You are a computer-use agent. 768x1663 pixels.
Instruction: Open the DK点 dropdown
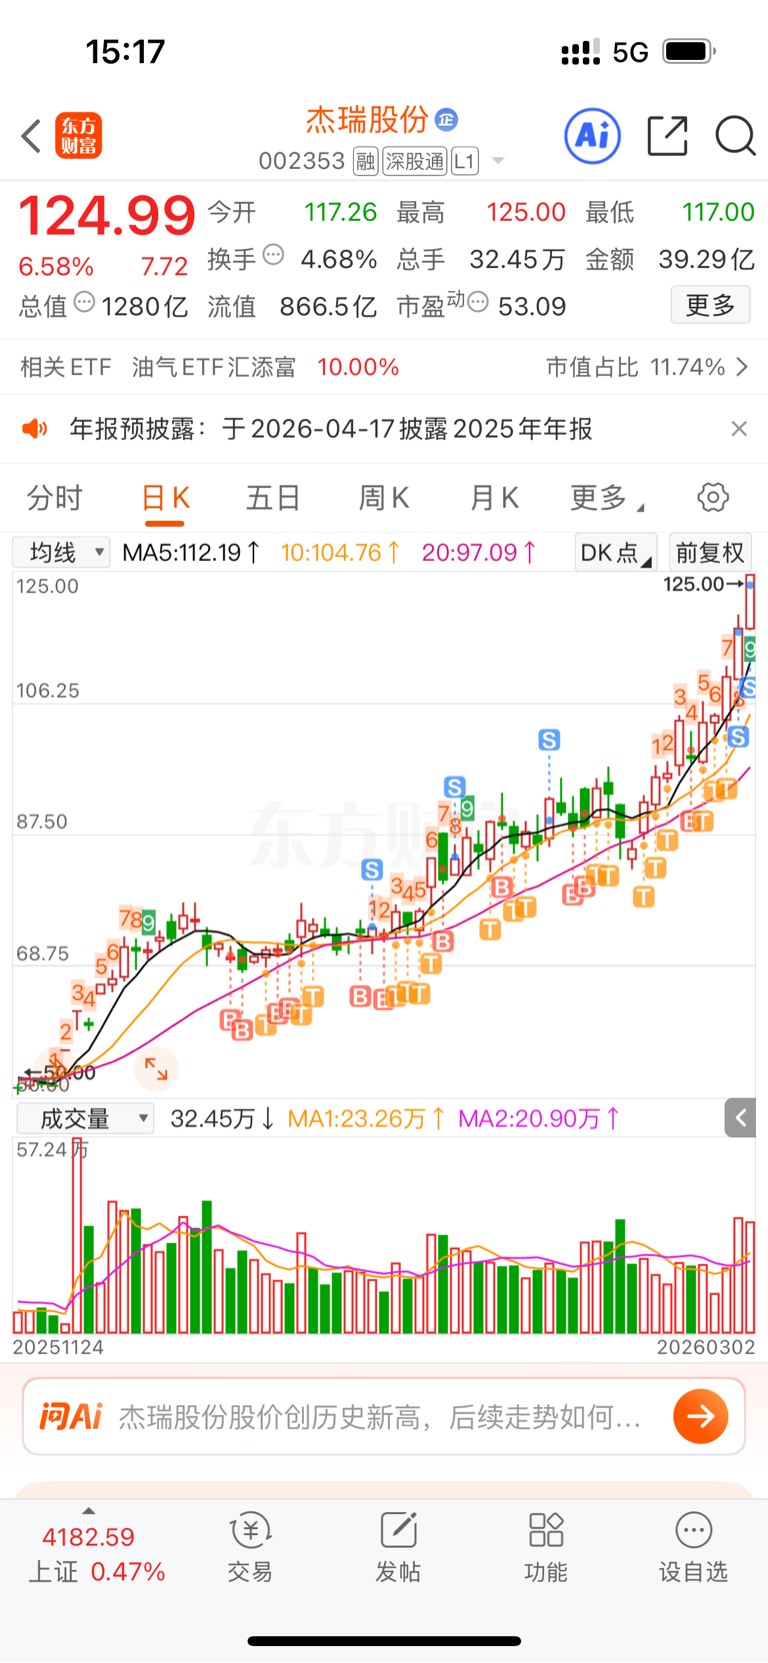tap(615, 552)
